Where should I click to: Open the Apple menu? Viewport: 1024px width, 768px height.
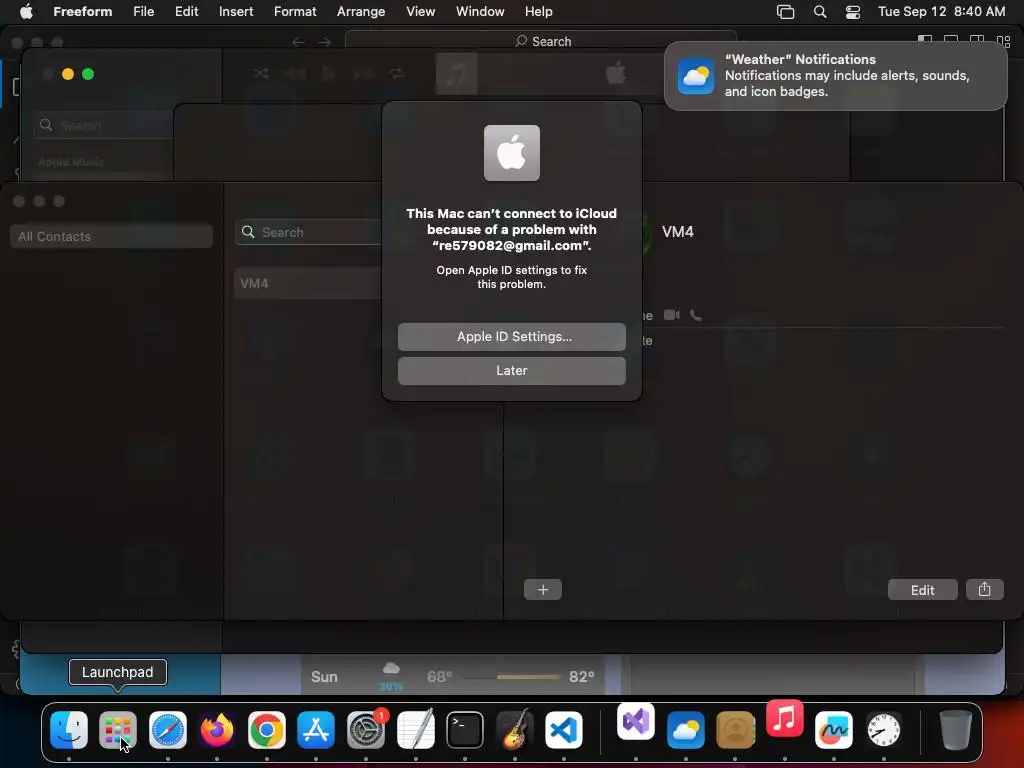pyautogui.click(x=26, y=12)
